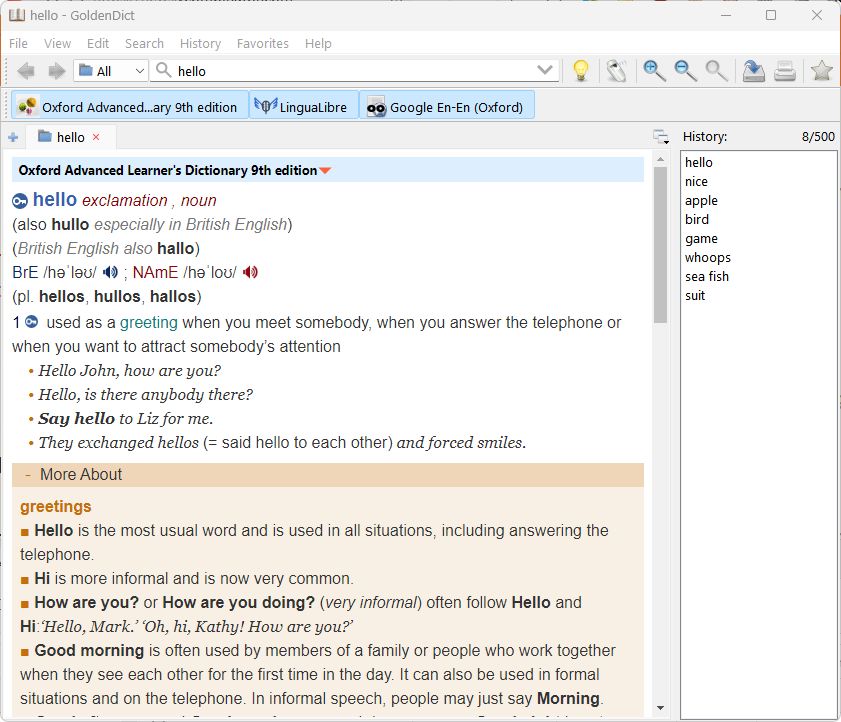Follow the greeting link in the definition
The image size is (841, 722).
point(148,322)
